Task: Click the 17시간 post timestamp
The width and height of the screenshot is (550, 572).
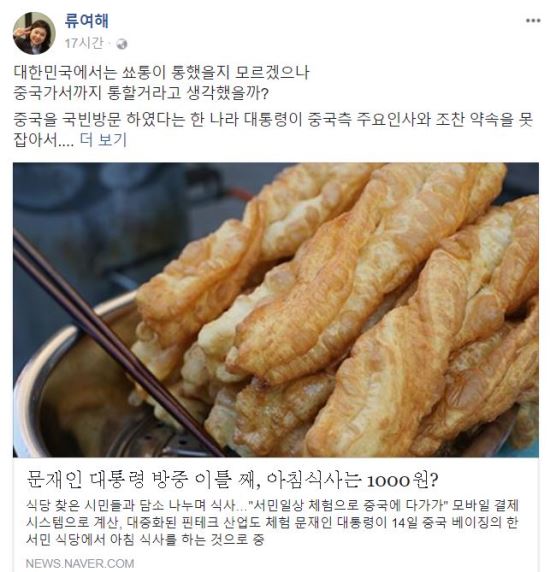Action: click(x=84, y=43)
